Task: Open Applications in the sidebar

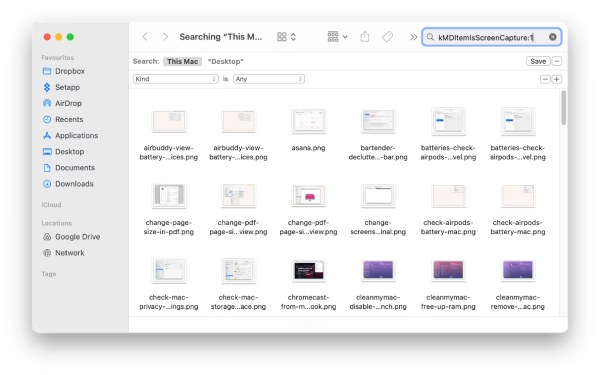Action: (70, 135)
